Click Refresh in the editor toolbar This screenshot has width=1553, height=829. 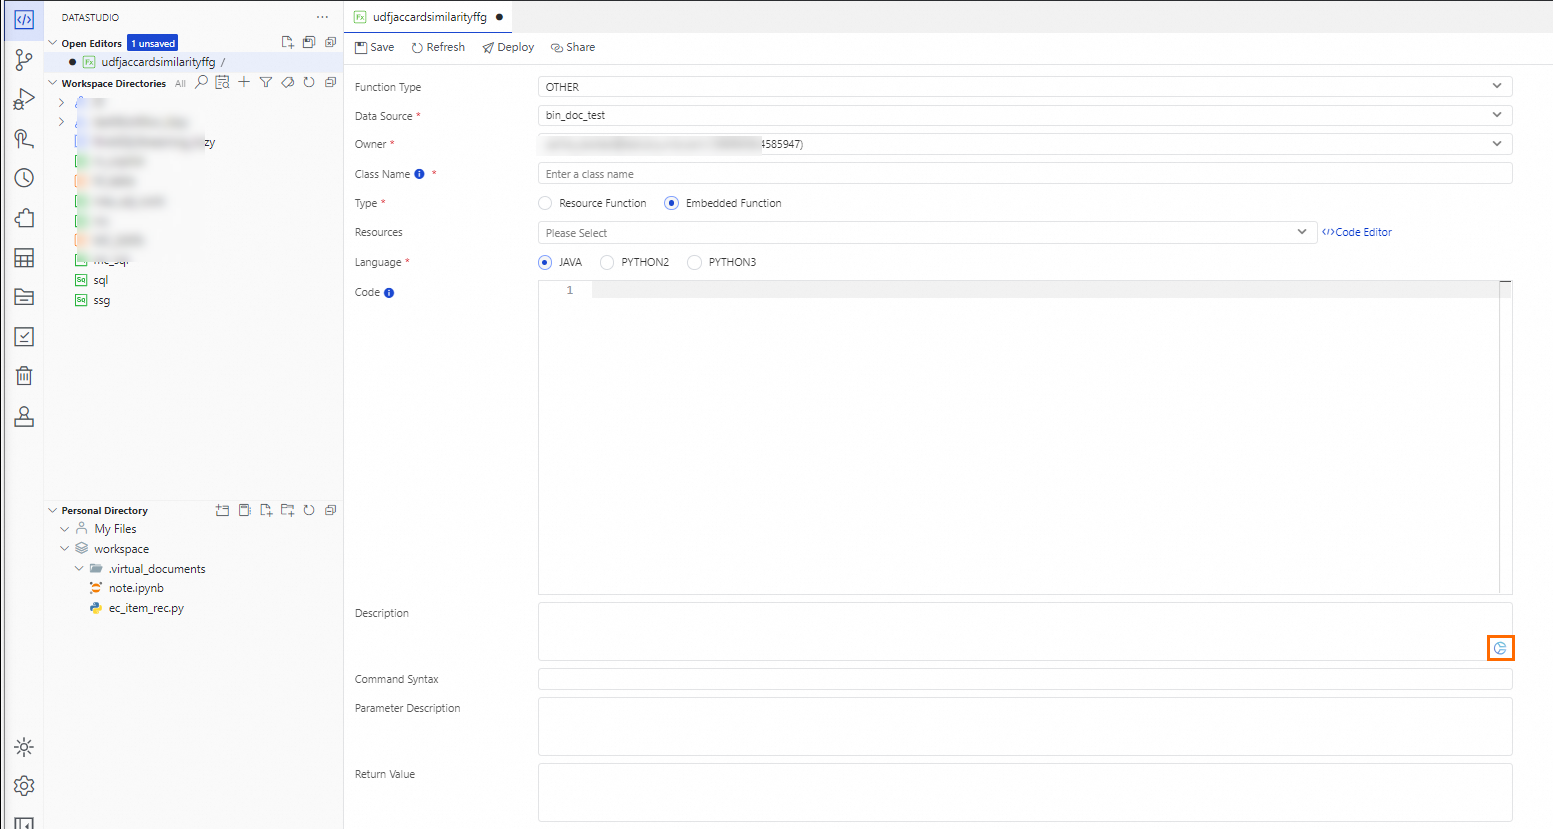tap(438, 47)
